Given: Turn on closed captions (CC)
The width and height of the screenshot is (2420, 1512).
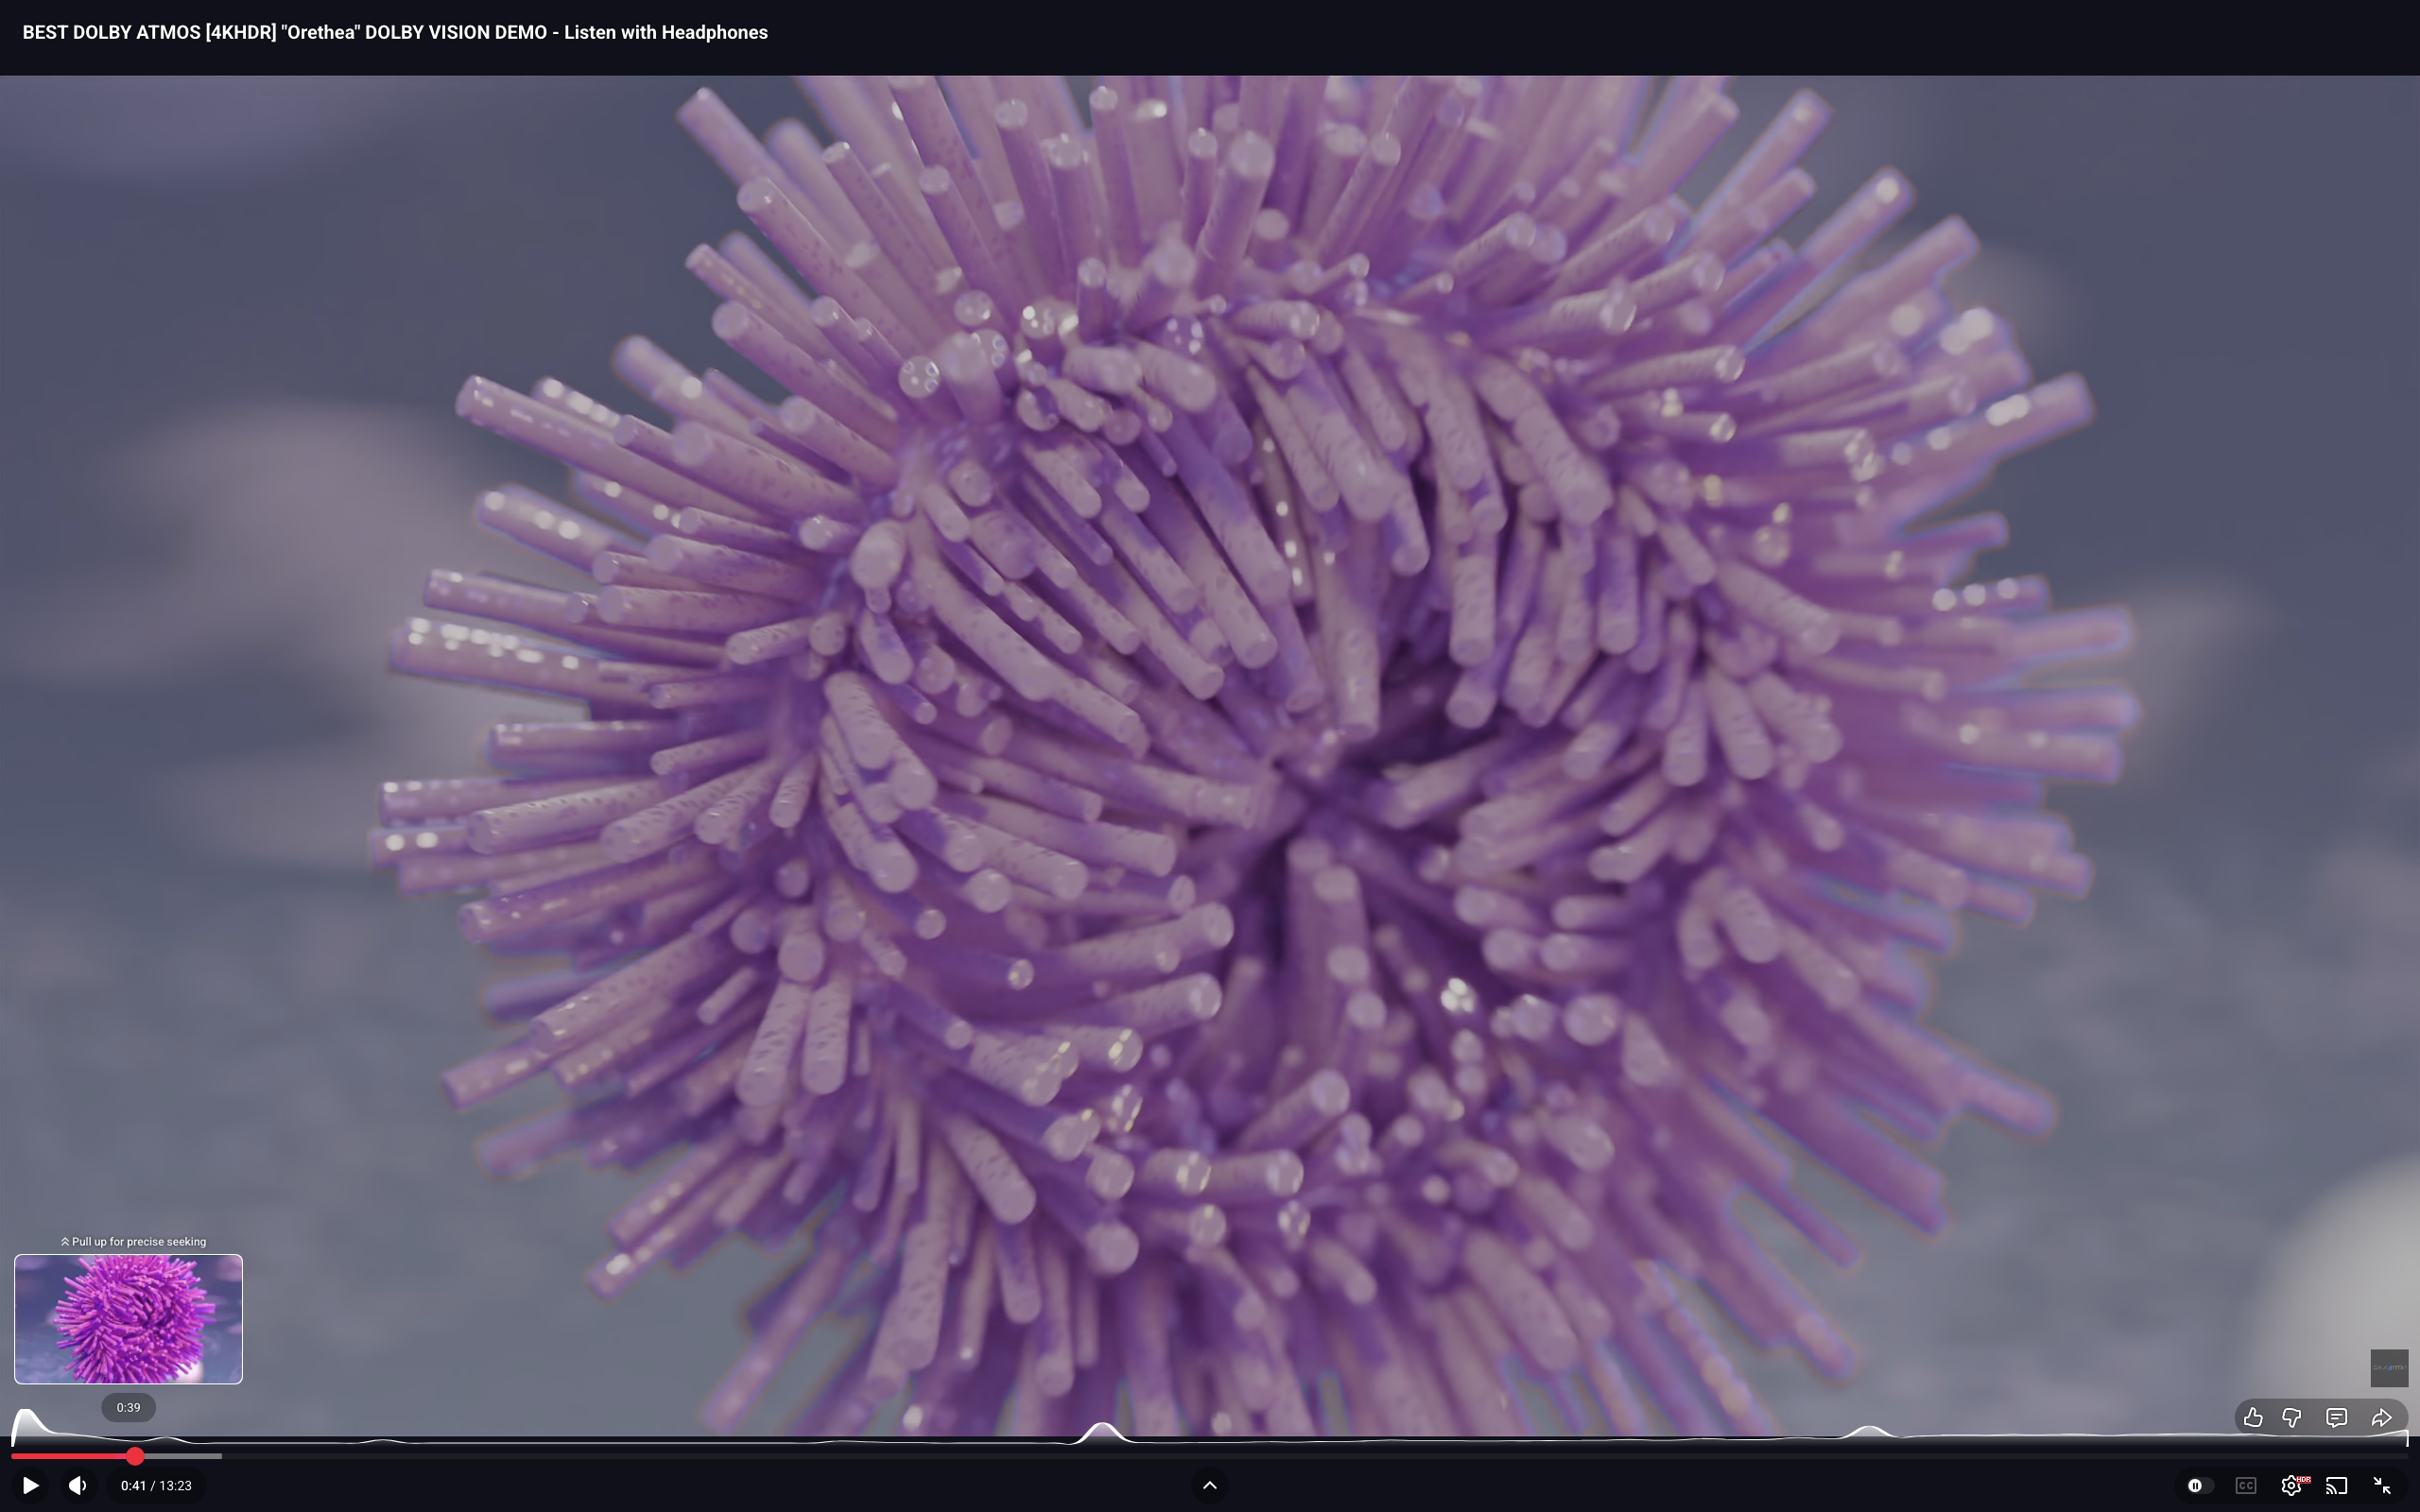Looking at the screenshot, I should tap(2246, 1485).
